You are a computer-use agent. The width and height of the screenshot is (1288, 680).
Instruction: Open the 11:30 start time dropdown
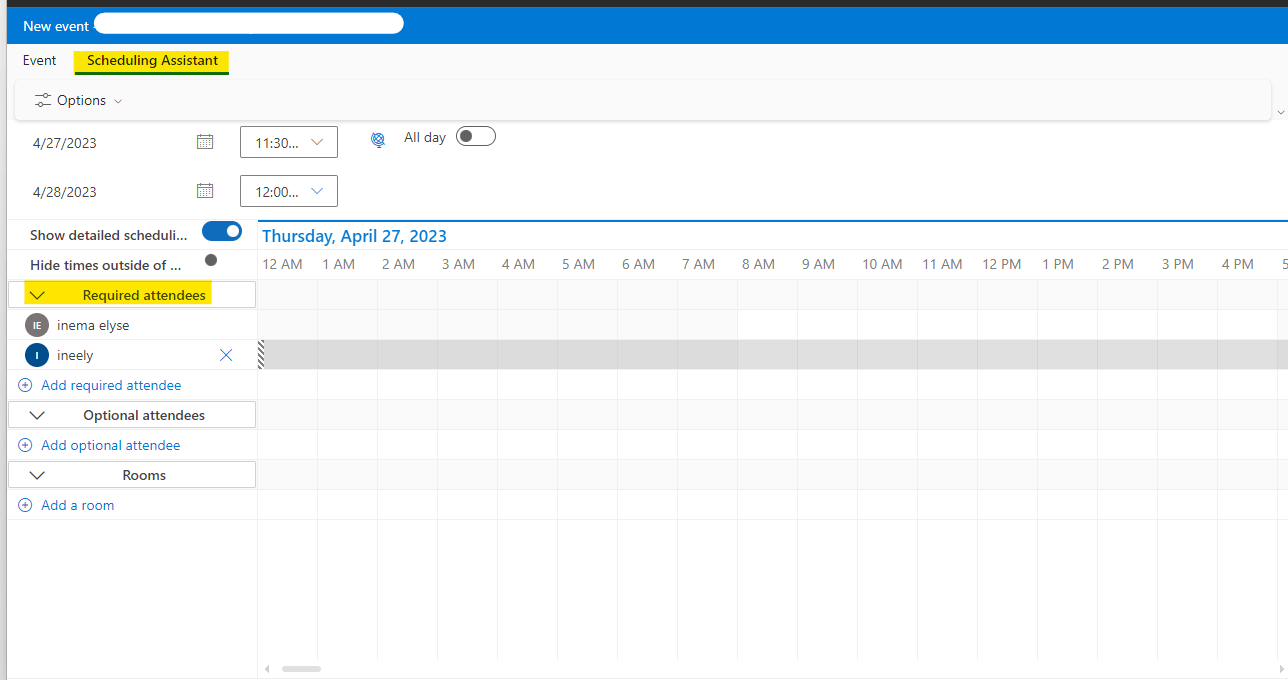tap(289, 142)
